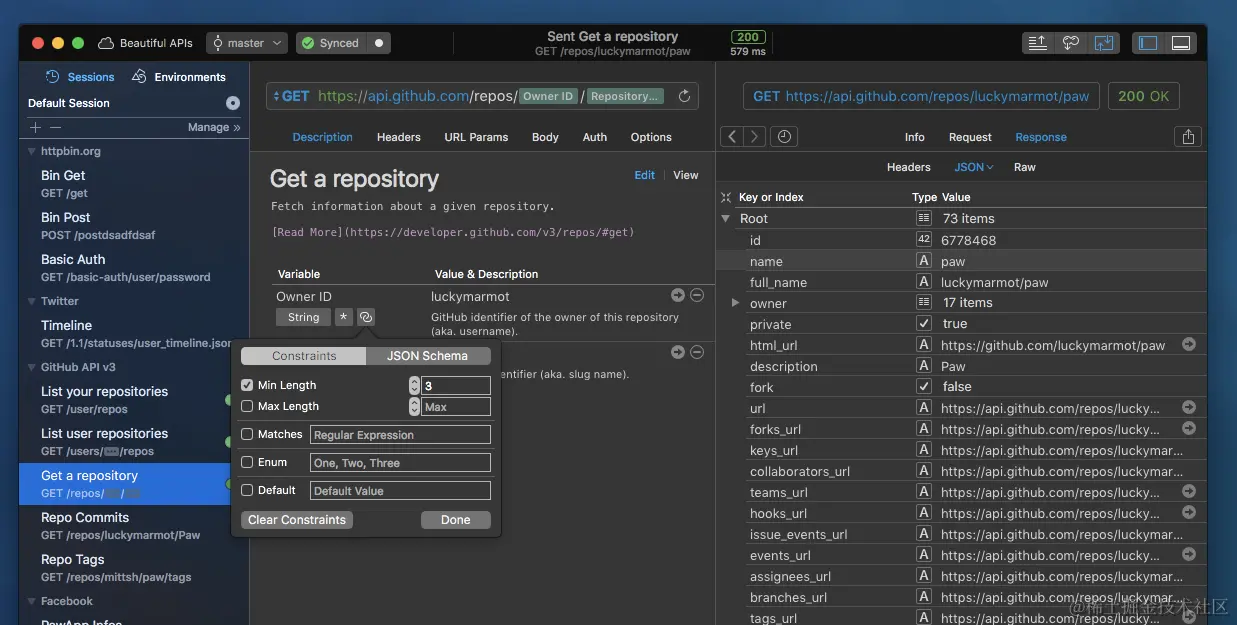Open the Headers request tab

pos(398,137)
